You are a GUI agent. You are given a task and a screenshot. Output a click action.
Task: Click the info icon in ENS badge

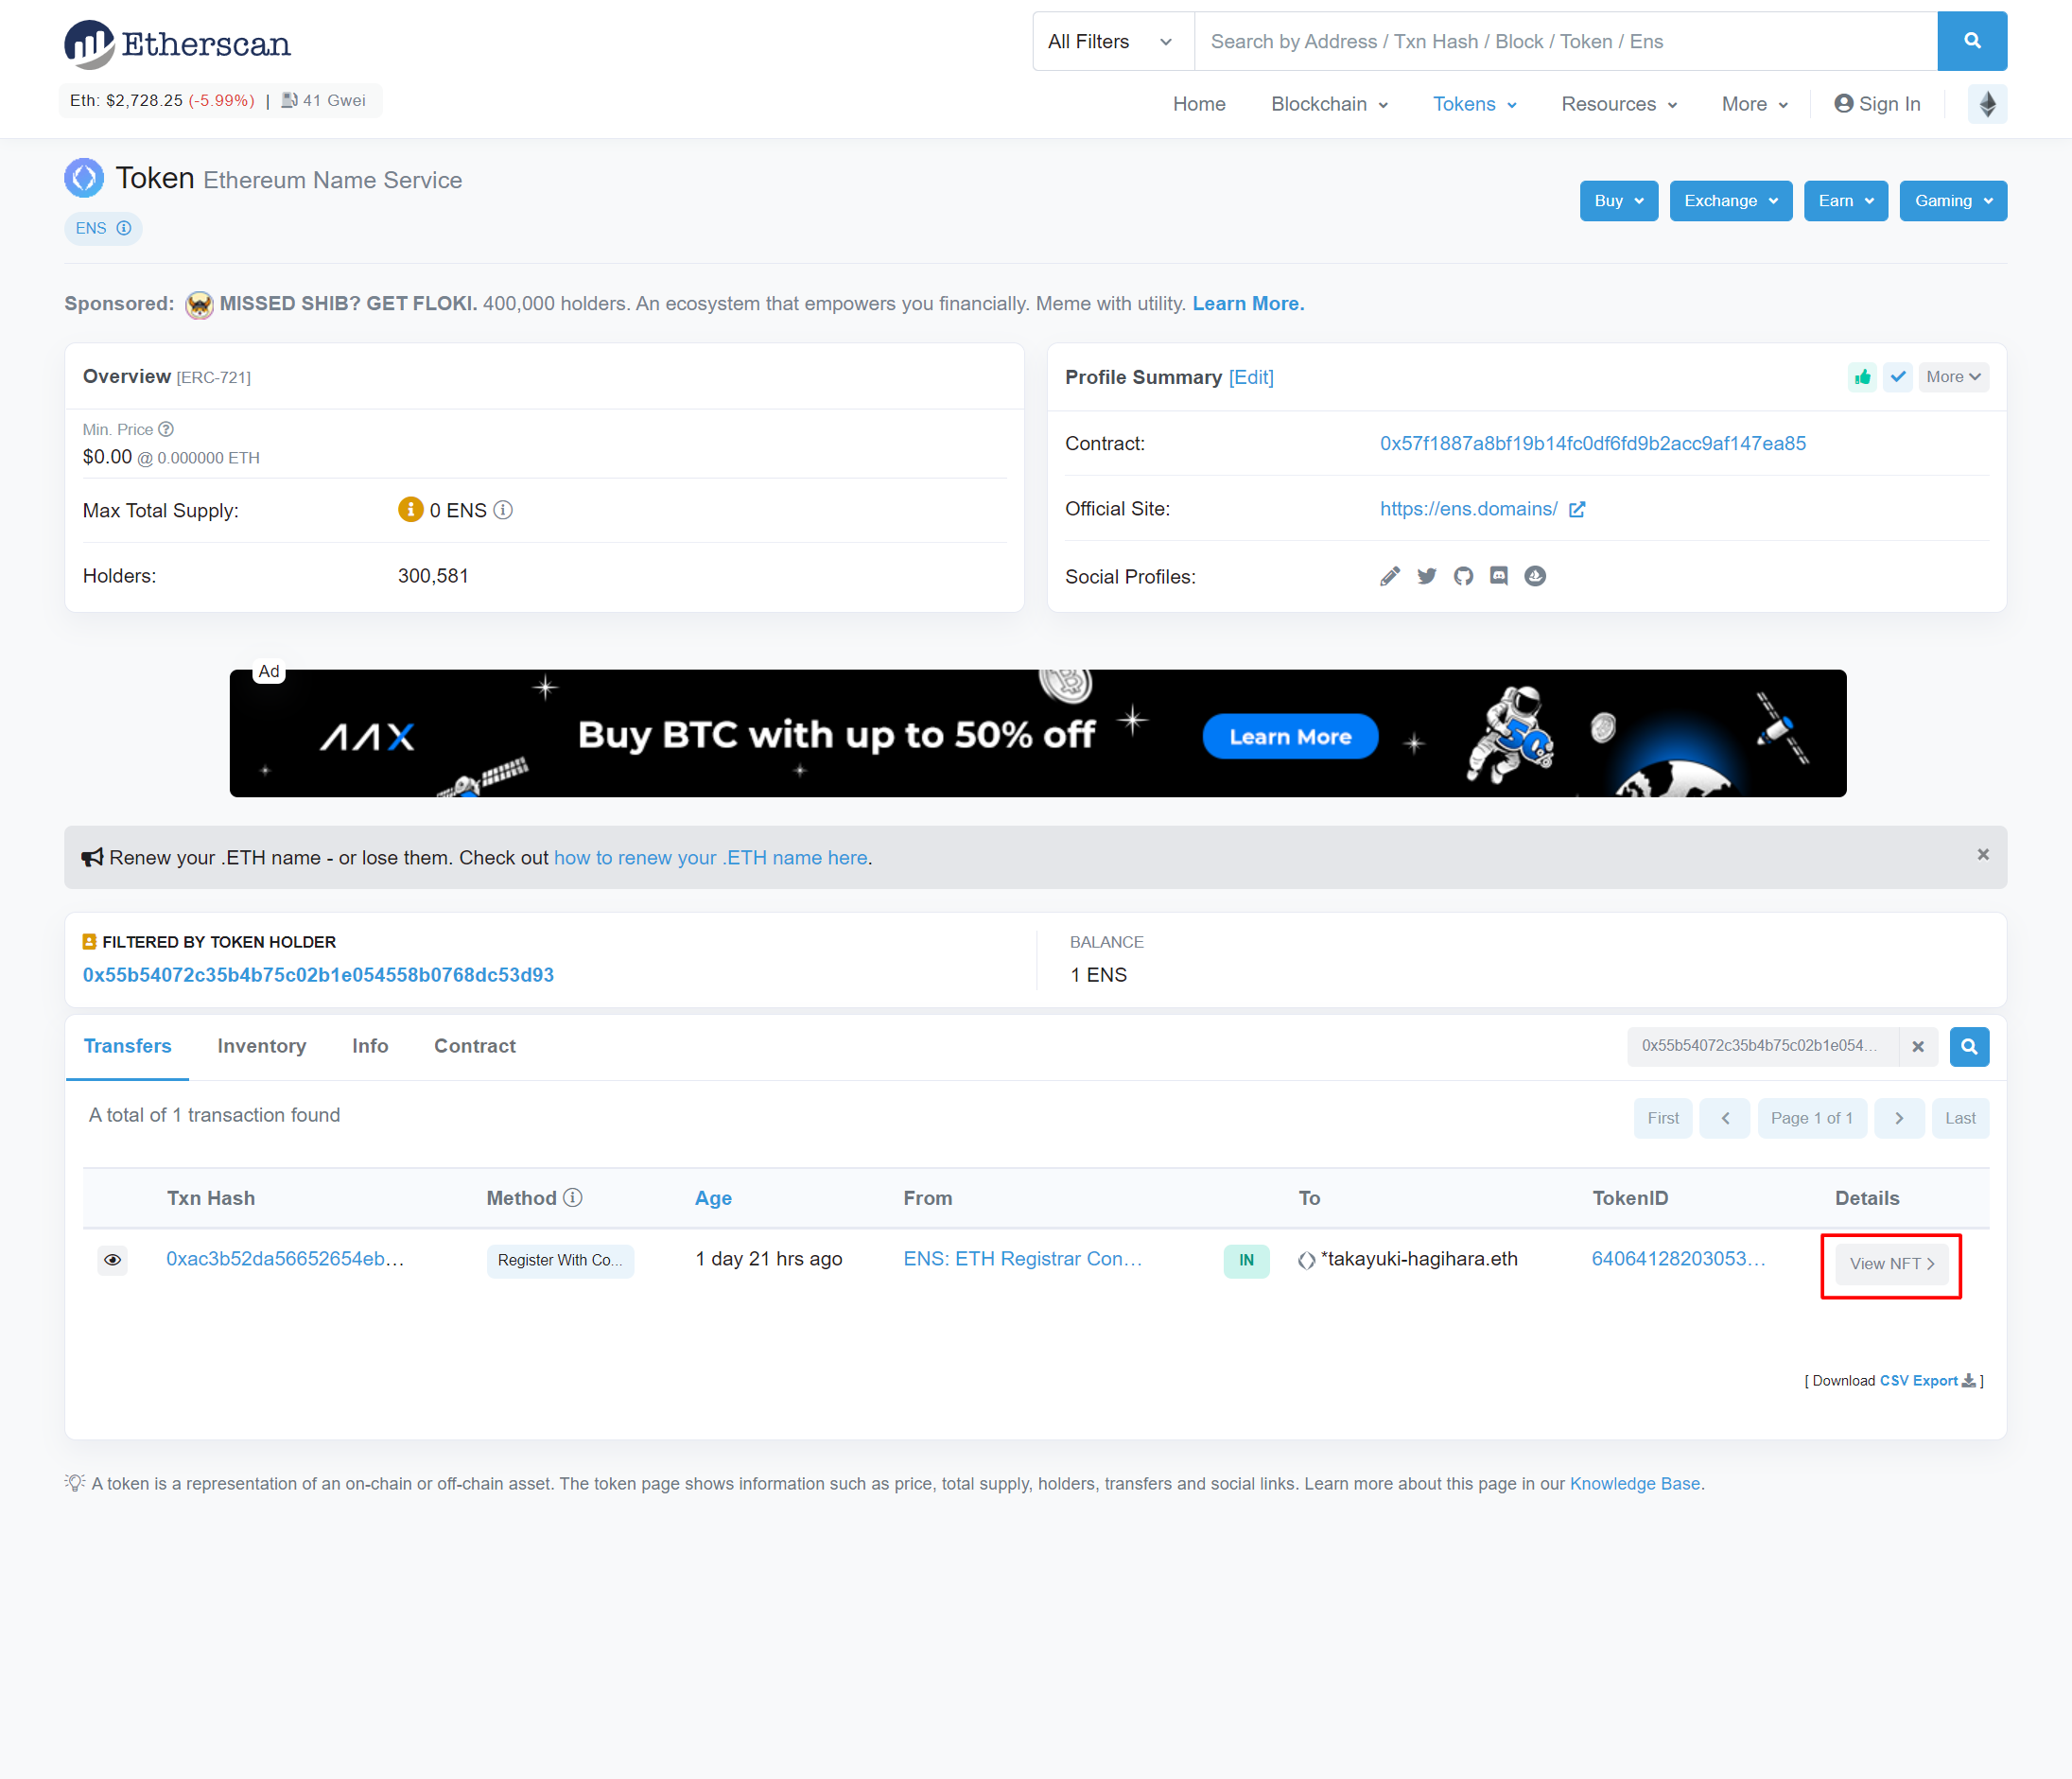124,228
